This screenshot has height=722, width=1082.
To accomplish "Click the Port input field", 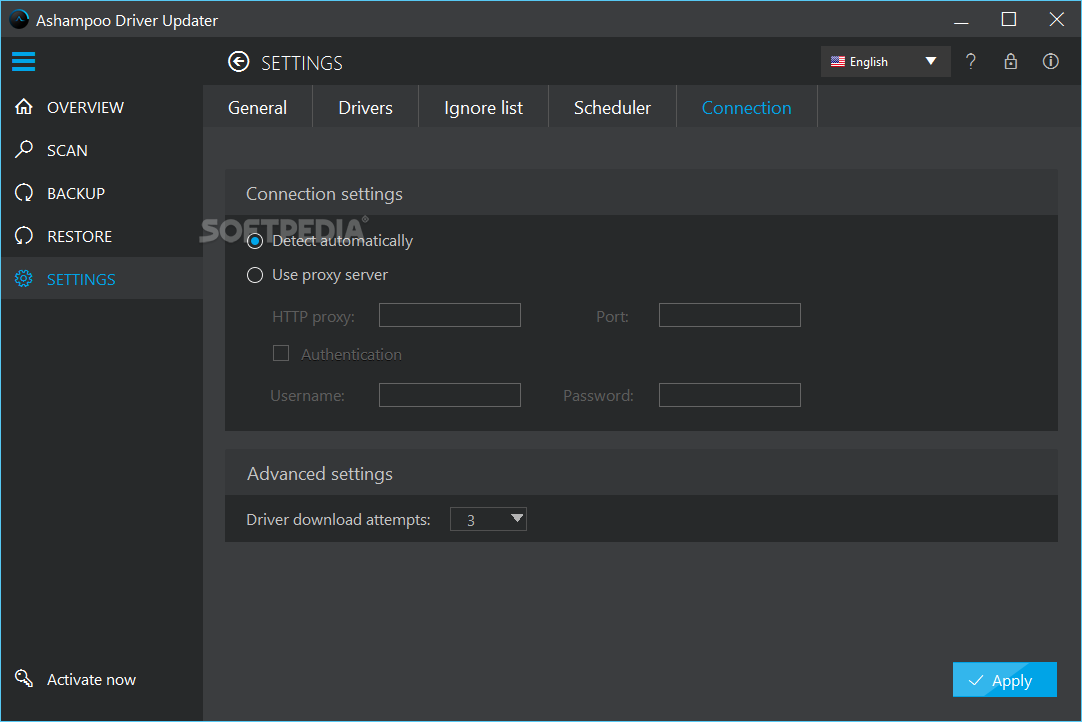I will (730, 315).
